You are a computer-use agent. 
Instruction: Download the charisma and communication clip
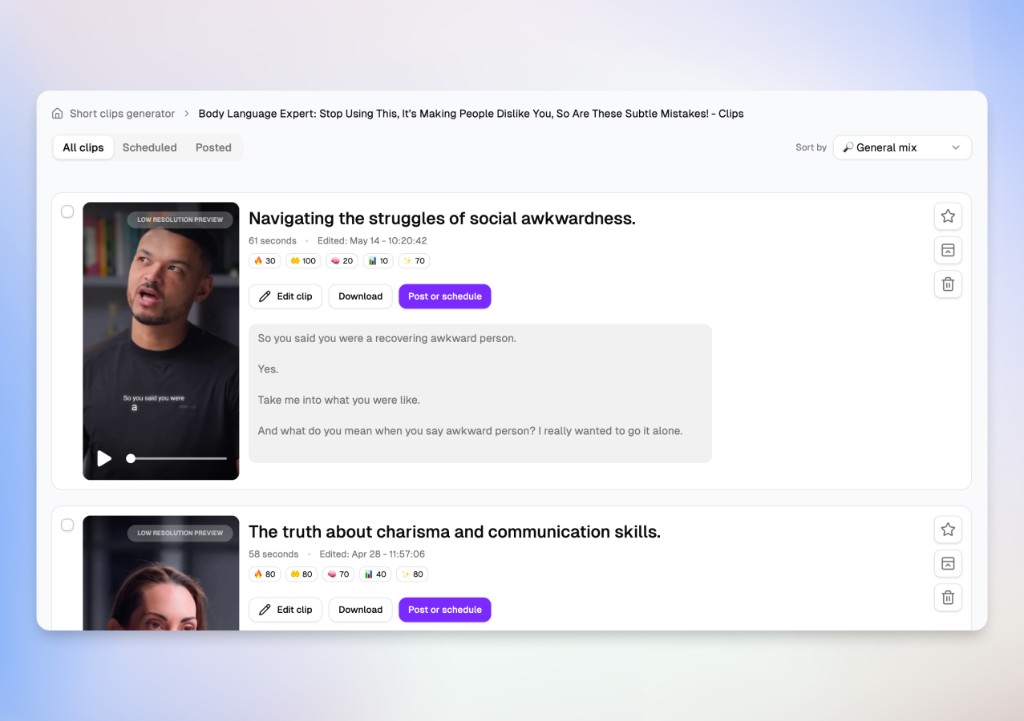[360, 610]
